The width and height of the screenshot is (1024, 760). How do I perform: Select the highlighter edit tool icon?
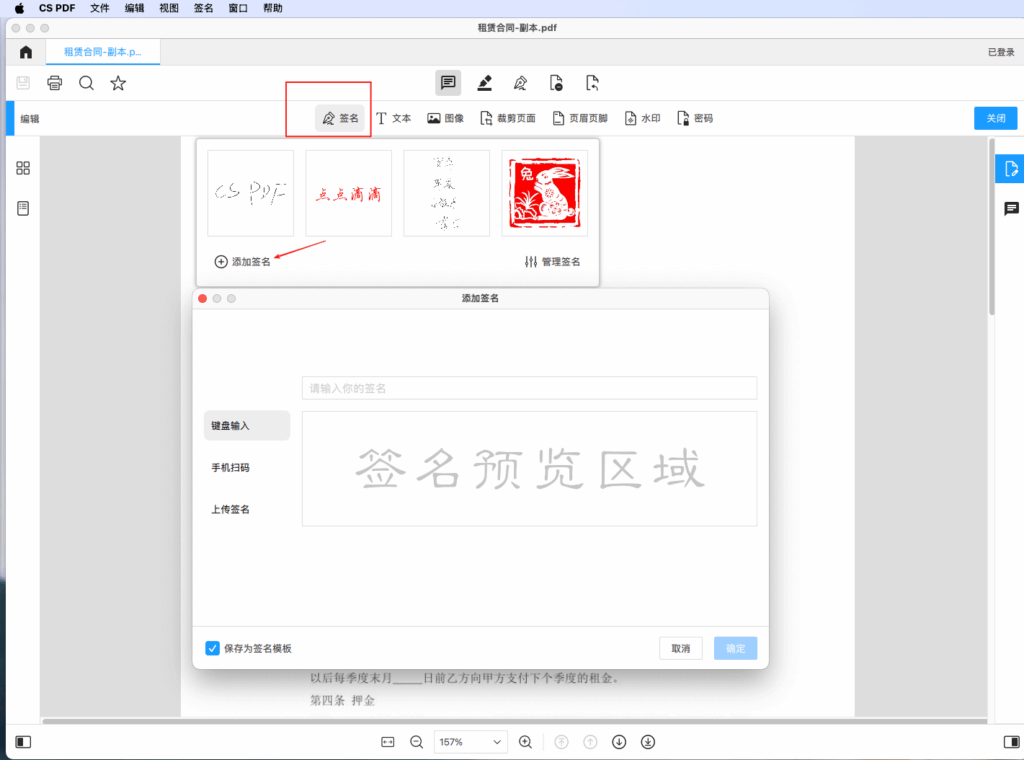[485, 83]
